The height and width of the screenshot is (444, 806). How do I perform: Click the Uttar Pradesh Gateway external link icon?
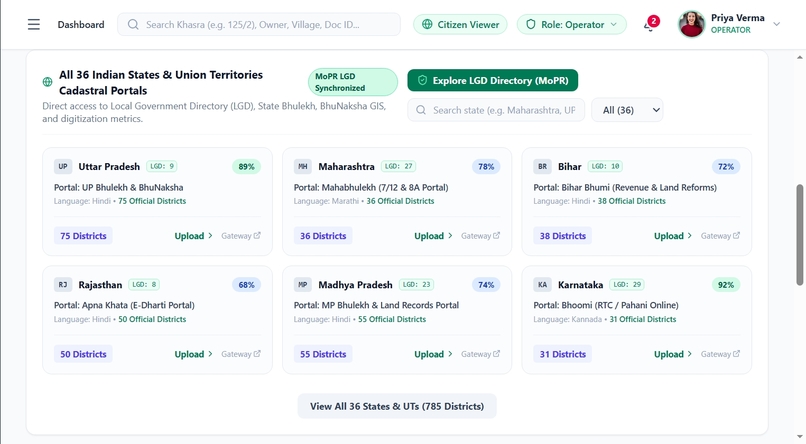(257, 235)
